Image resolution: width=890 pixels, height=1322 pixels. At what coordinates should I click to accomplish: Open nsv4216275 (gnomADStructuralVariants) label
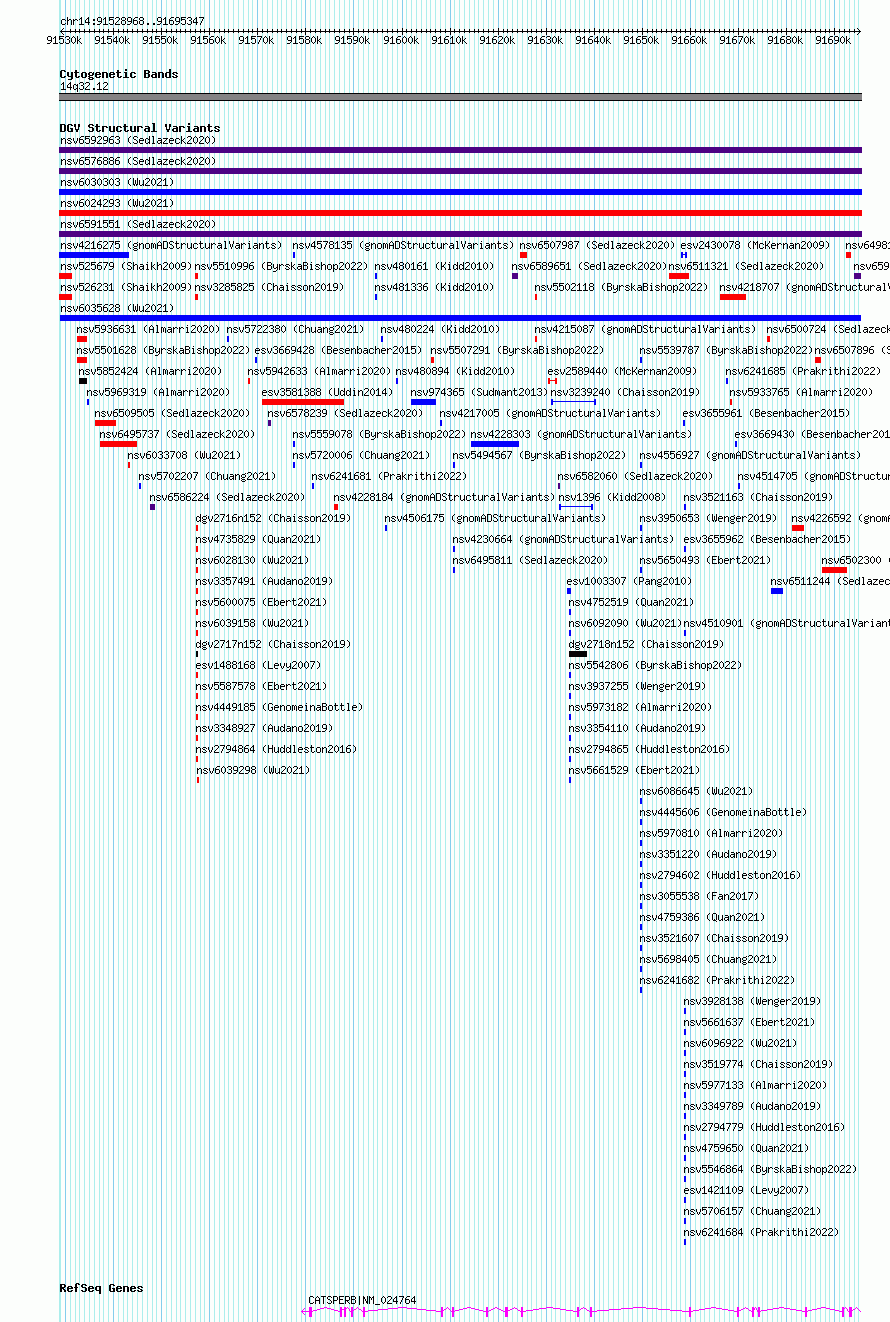[x=171, y=245]
